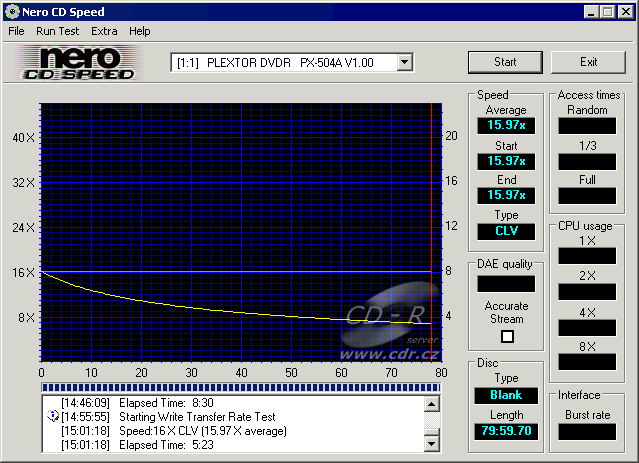Screen dimensions: 639x463
Task: Click the CPU usage 1X field
Action: click(587, 256)
